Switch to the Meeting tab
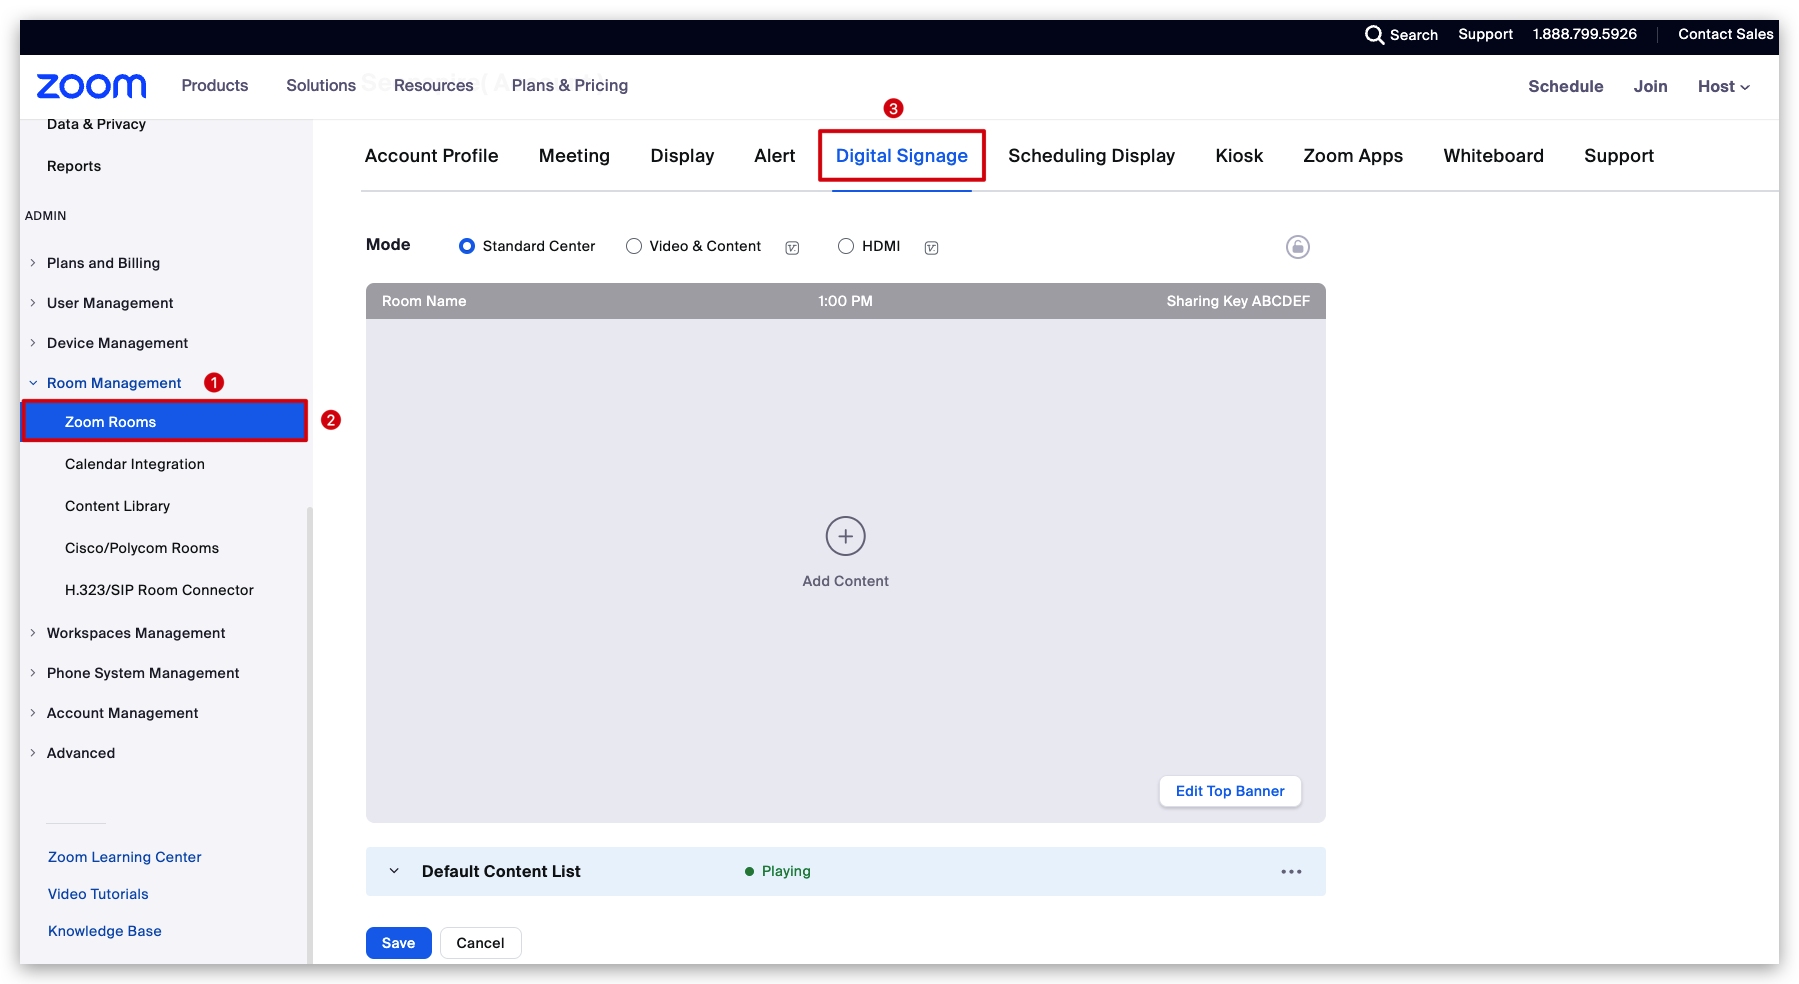The width and height of the screenshot is (1799, 984). pos(574,156)
